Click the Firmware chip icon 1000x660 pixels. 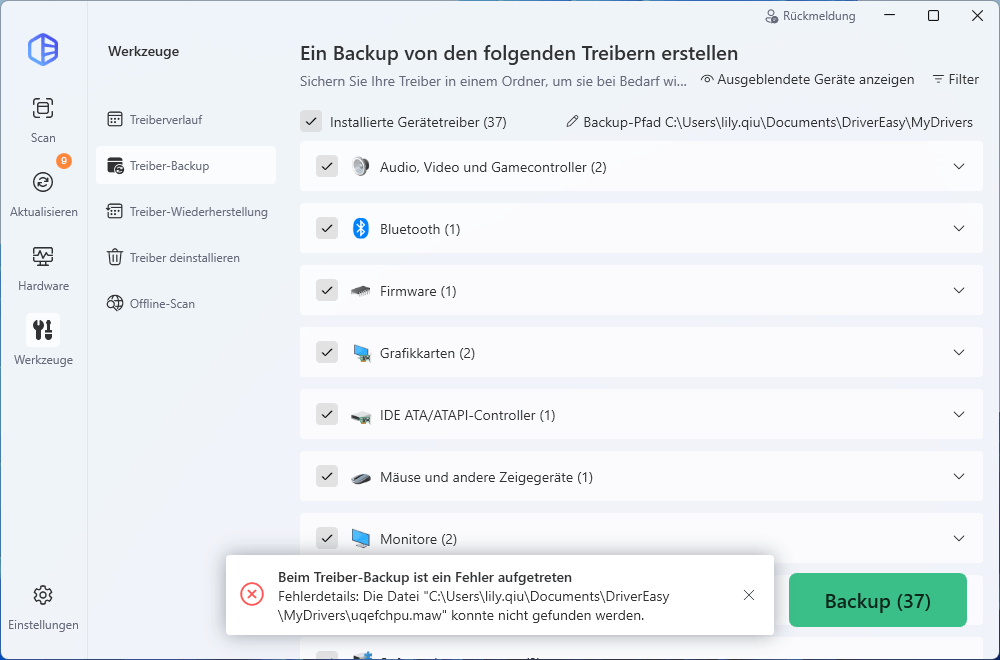click(x=360, y=291)
